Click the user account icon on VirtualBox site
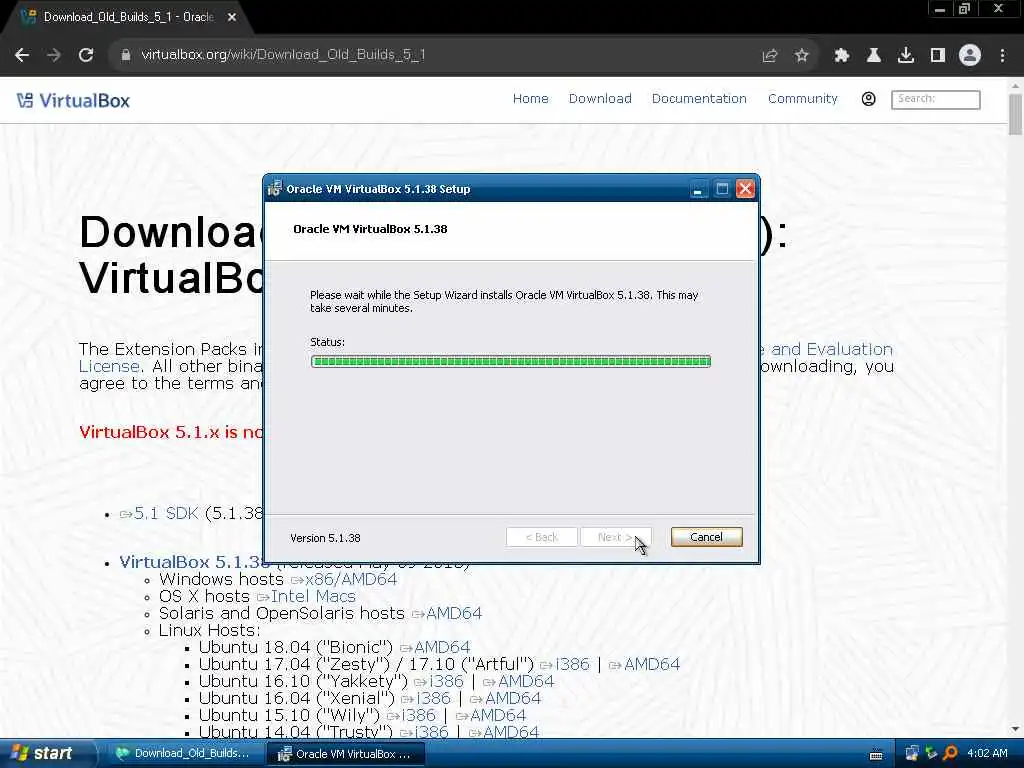The width and height of the screenshot is (1024, 768). (x=869, y=99)
